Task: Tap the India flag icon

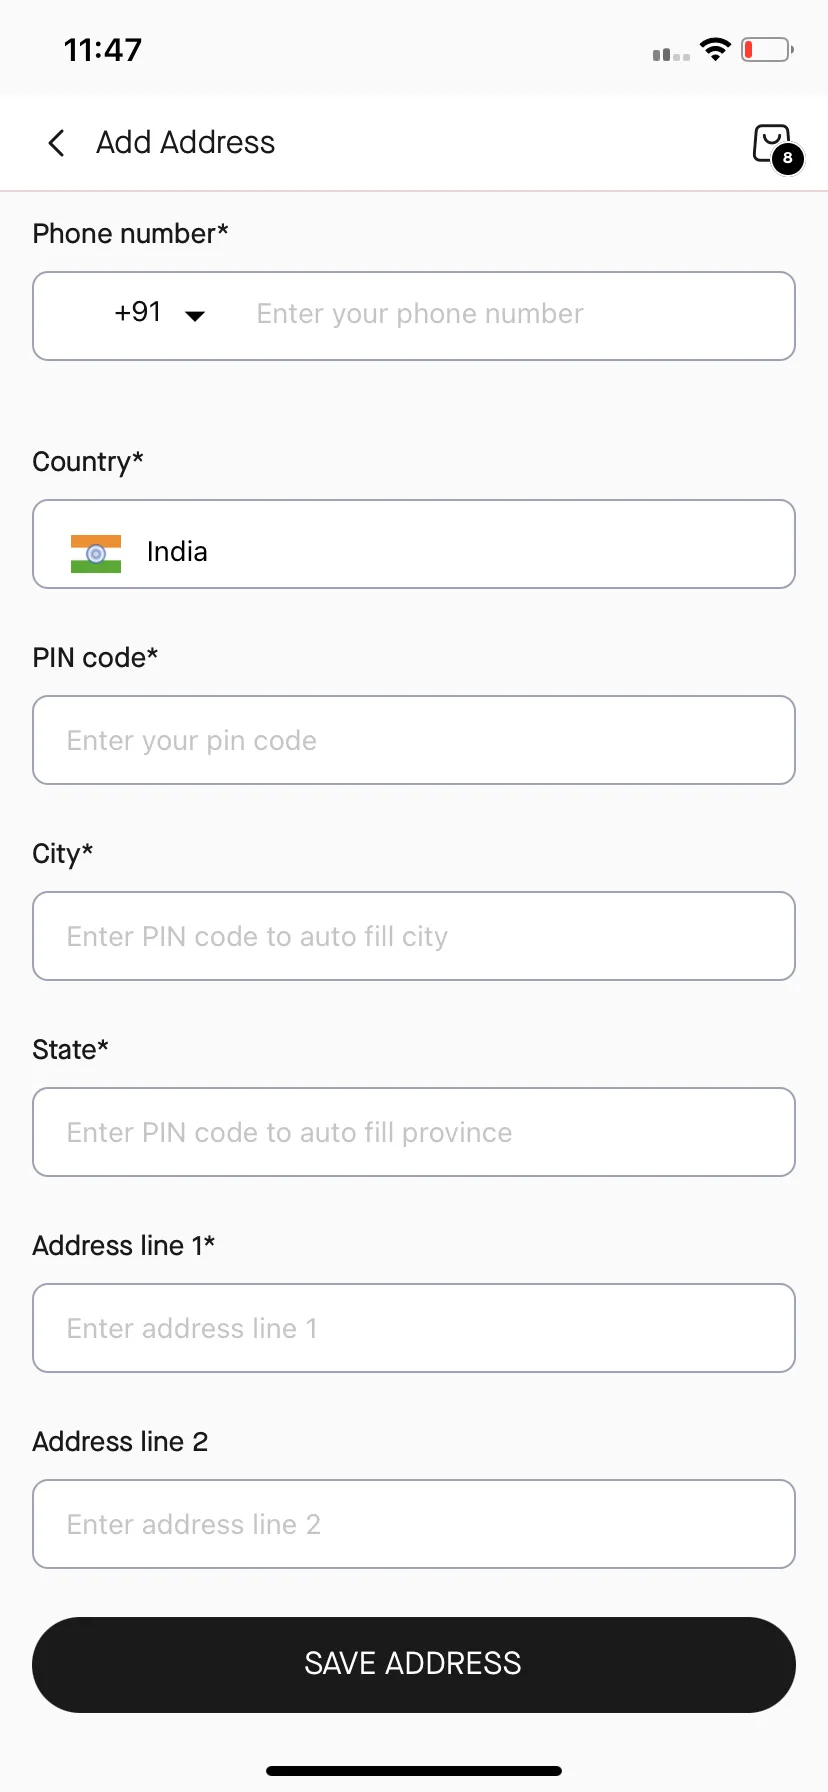Action: [96, 553]
